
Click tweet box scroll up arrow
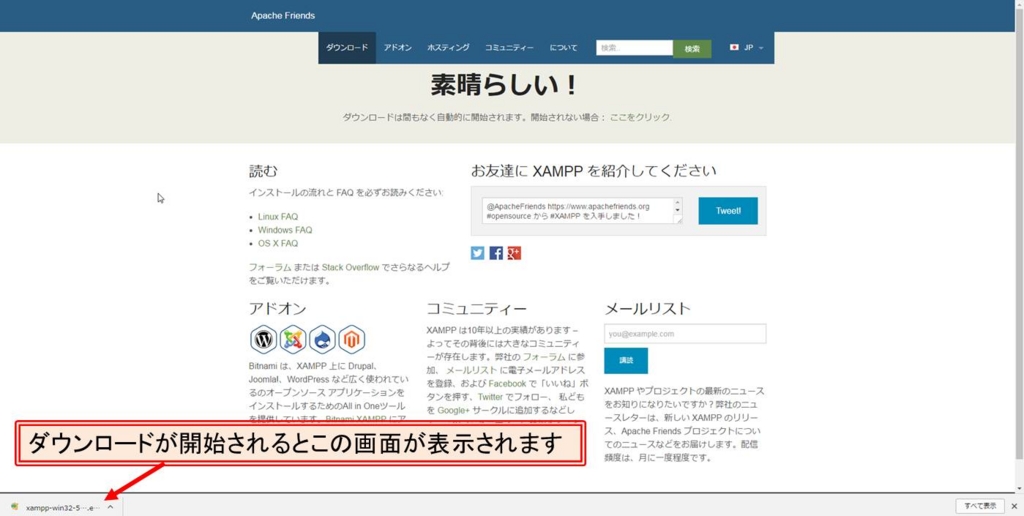click(677, 203)
